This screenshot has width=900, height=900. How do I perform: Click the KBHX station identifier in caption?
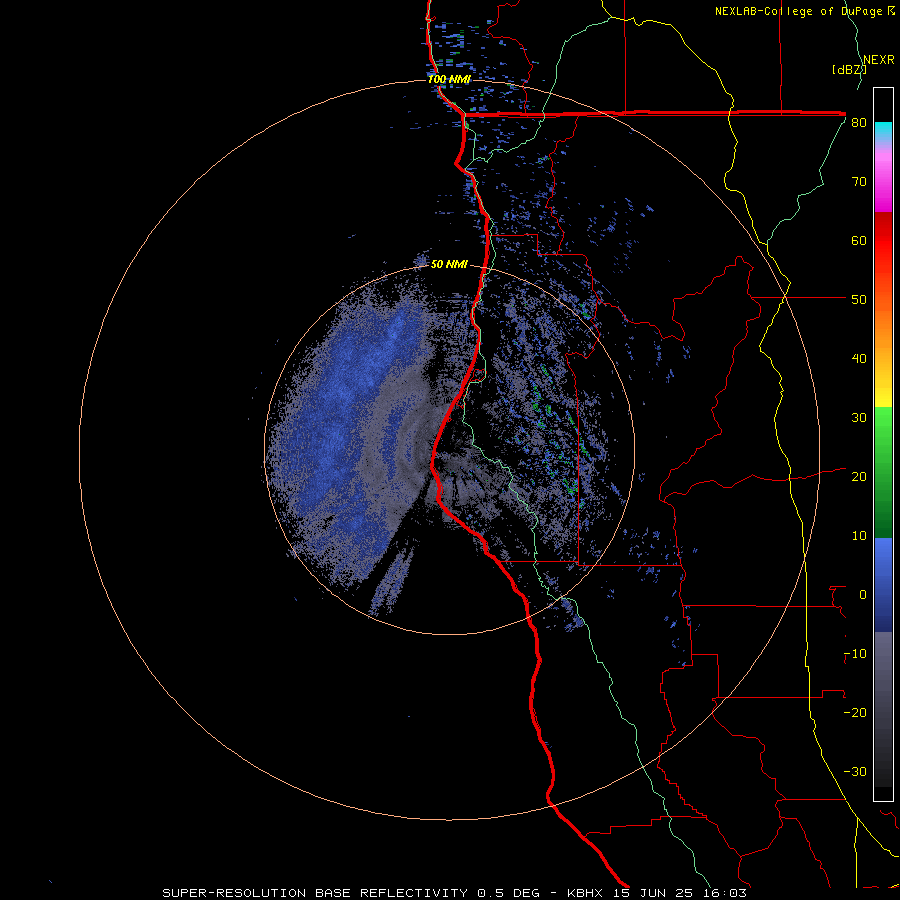tap(587, 893)
